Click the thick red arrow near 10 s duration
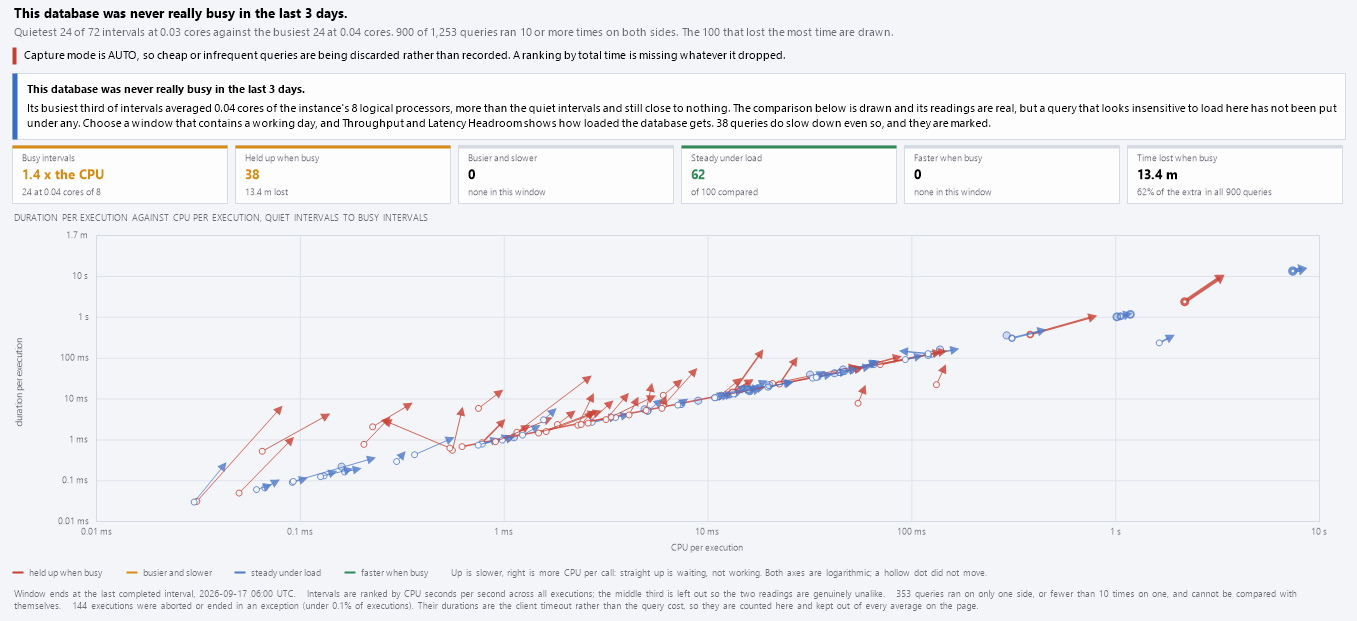This screenshot has width=1357, height=621. (x=1204, y=289)
